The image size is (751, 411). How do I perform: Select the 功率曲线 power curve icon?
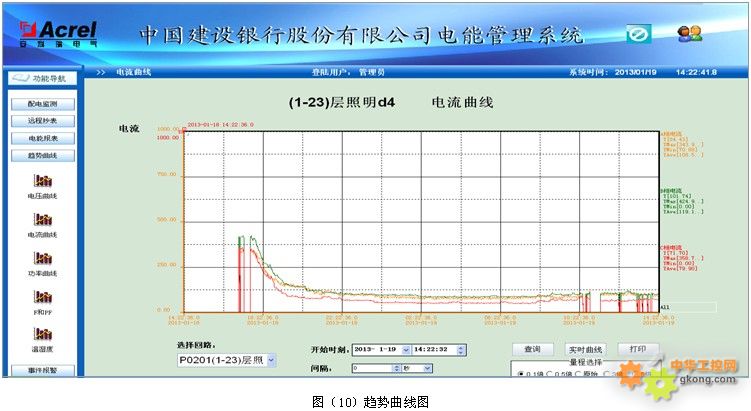pyautogui.click(x=42, y=258)
